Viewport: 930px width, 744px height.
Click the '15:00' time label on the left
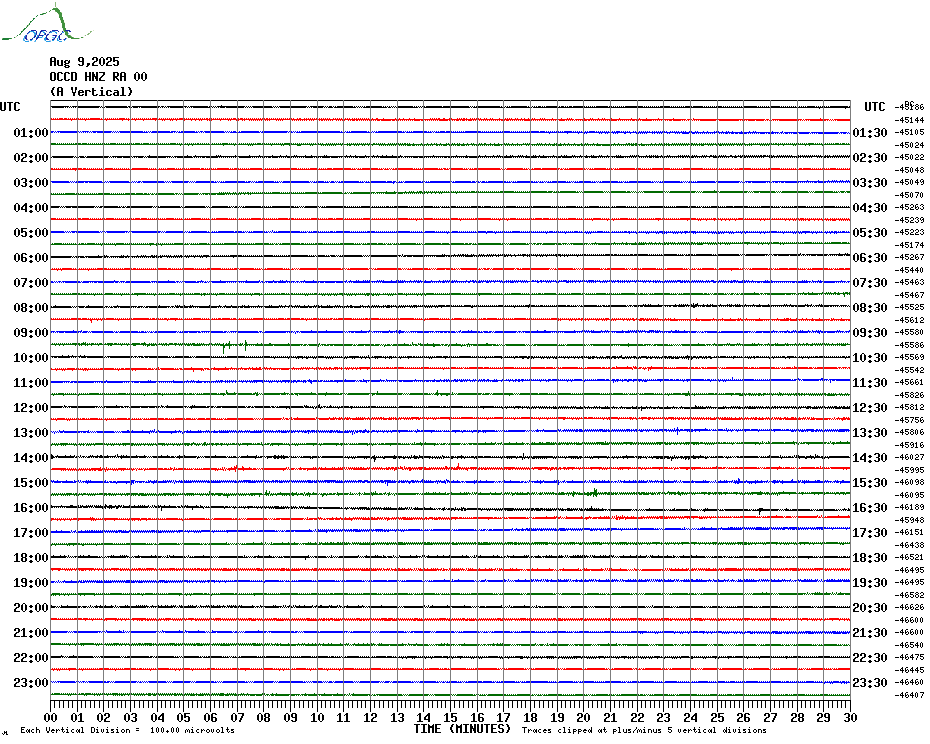click(31, 482)
